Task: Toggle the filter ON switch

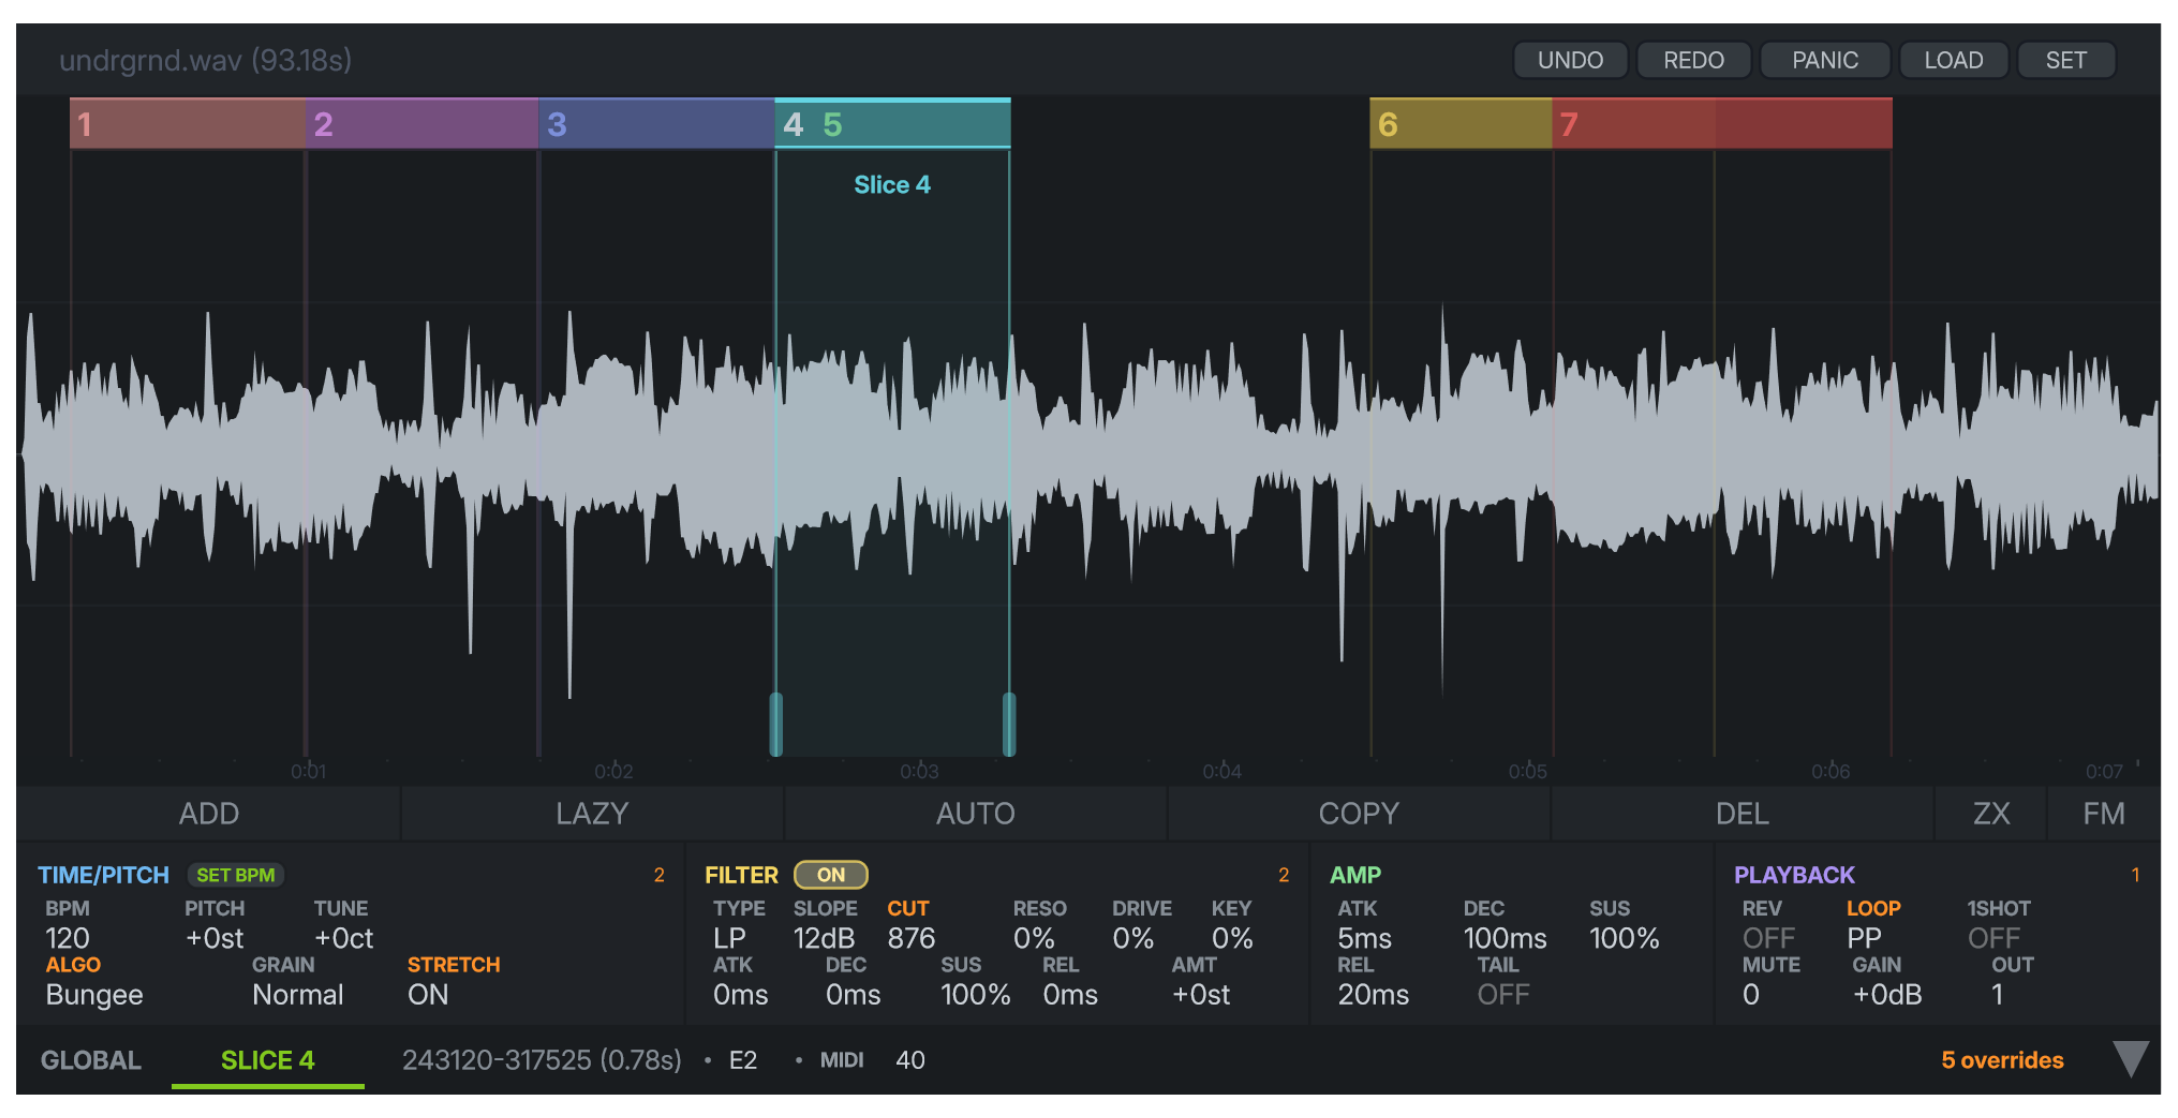Action: 830,875
